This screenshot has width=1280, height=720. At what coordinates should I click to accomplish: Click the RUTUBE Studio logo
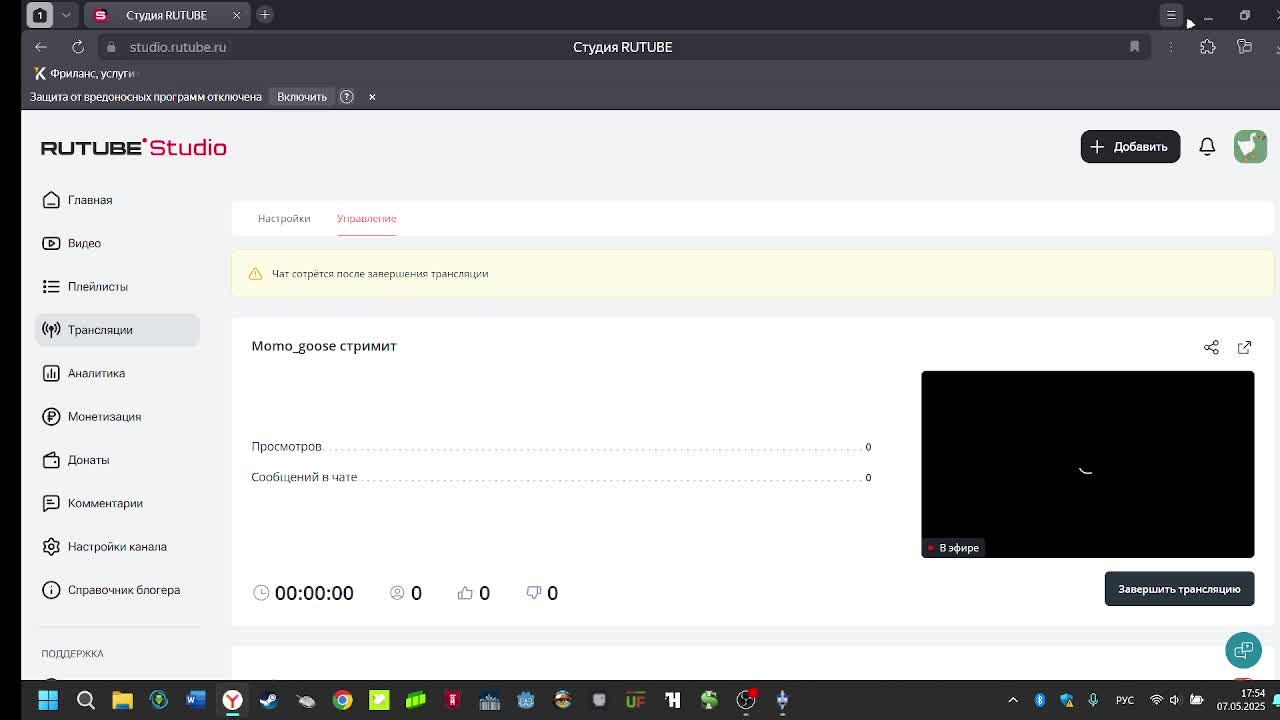point(134,147)
